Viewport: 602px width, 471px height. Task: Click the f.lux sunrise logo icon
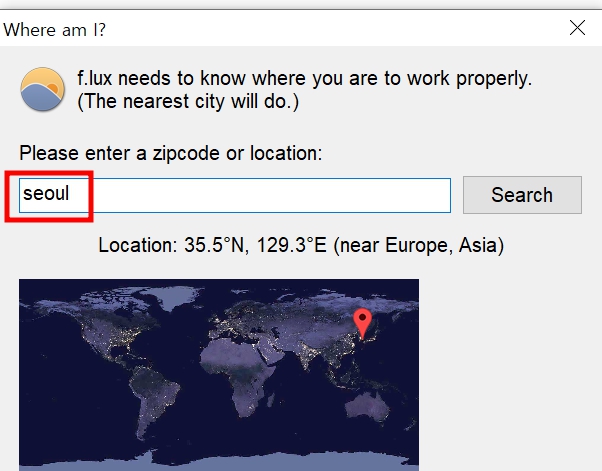42,89
